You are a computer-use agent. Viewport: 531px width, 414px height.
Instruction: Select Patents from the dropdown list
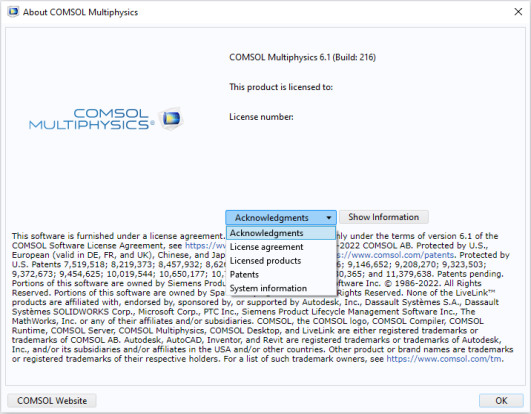pos(281,275)
